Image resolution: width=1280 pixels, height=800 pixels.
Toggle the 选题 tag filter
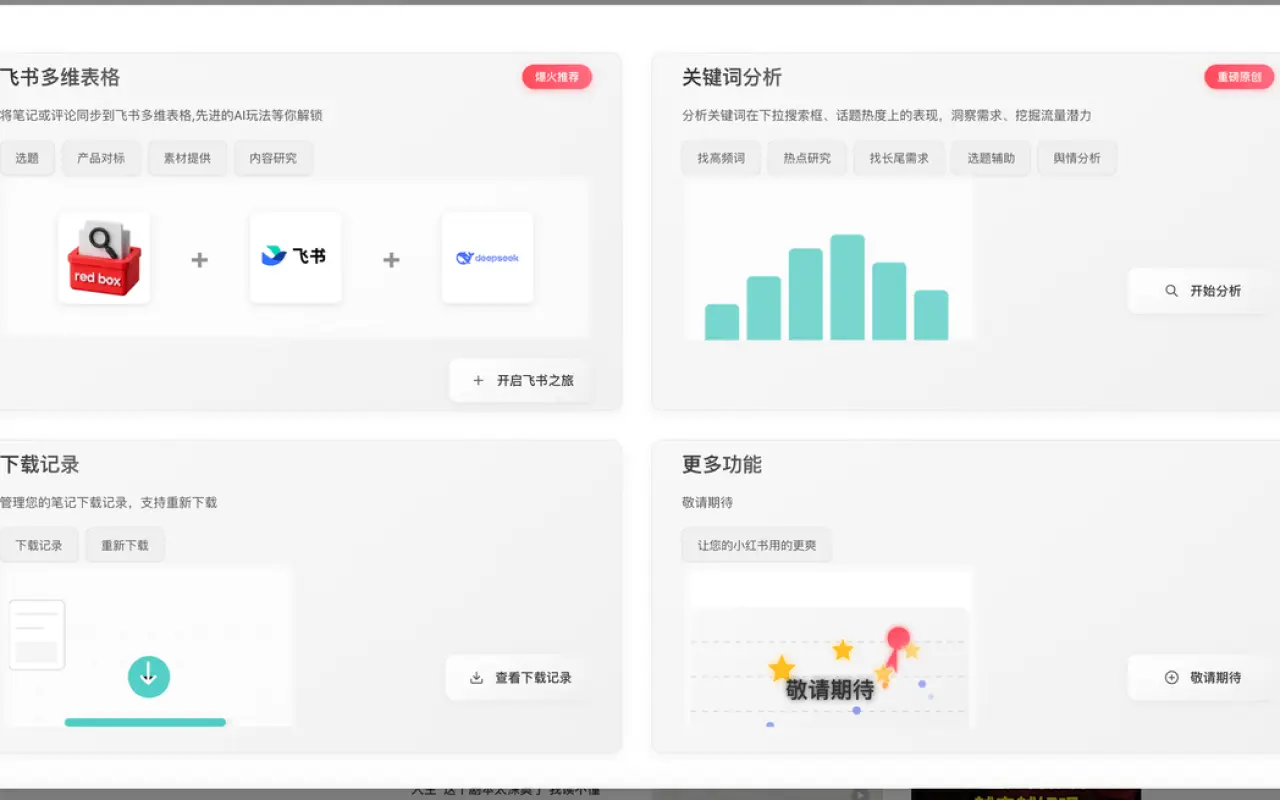(x=27, y=158)
